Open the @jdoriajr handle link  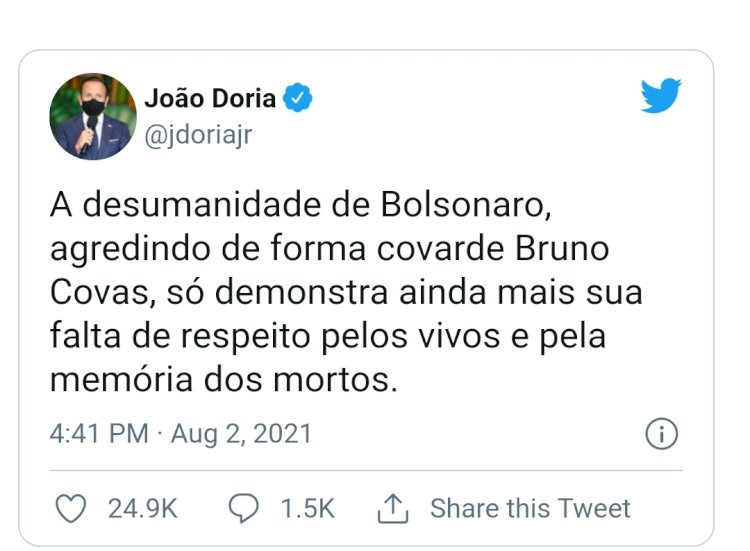198,136
